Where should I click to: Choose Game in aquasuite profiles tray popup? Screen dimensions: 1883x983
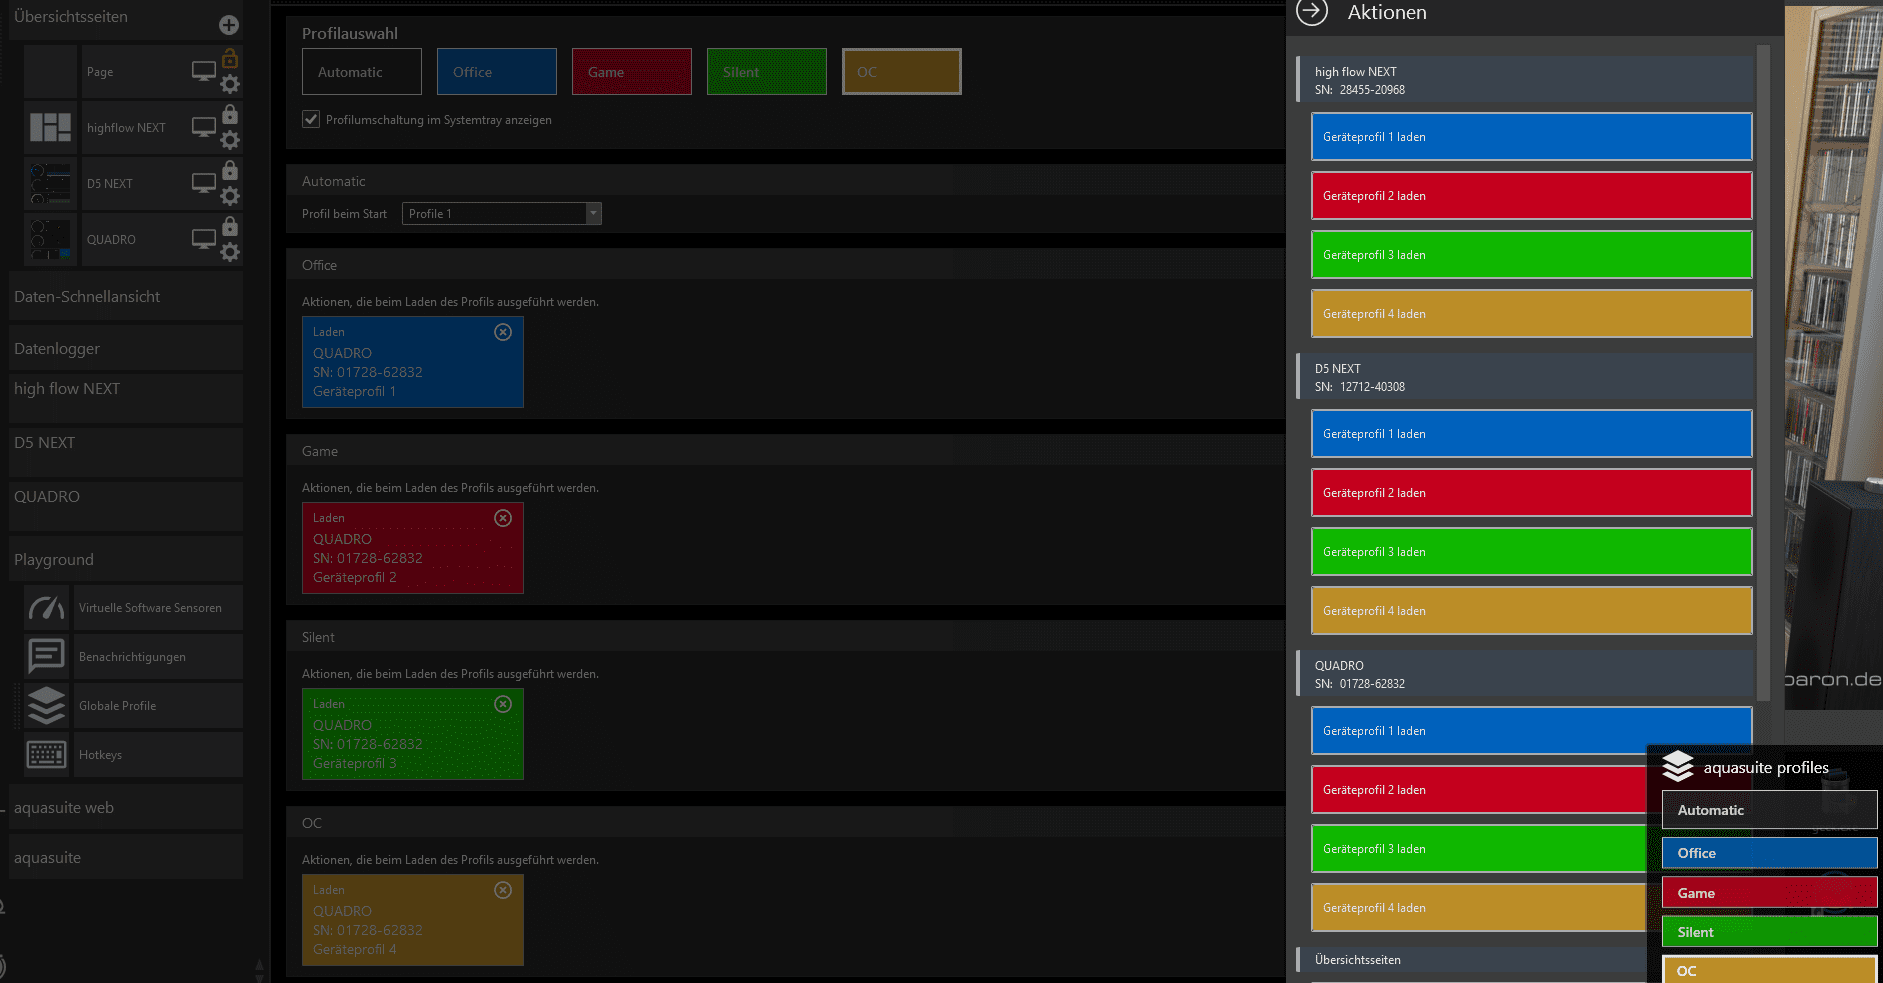point(1769,893)
